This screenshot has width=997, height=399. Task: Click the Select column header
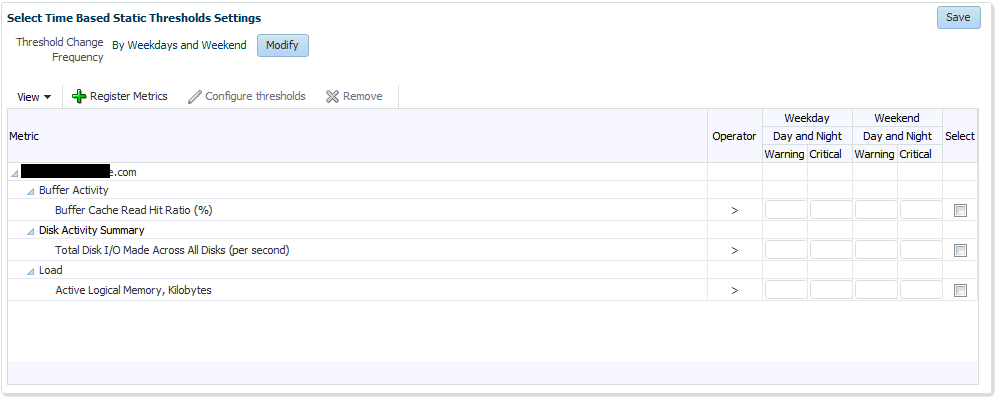pyautogui.click(x=960, y=136)
